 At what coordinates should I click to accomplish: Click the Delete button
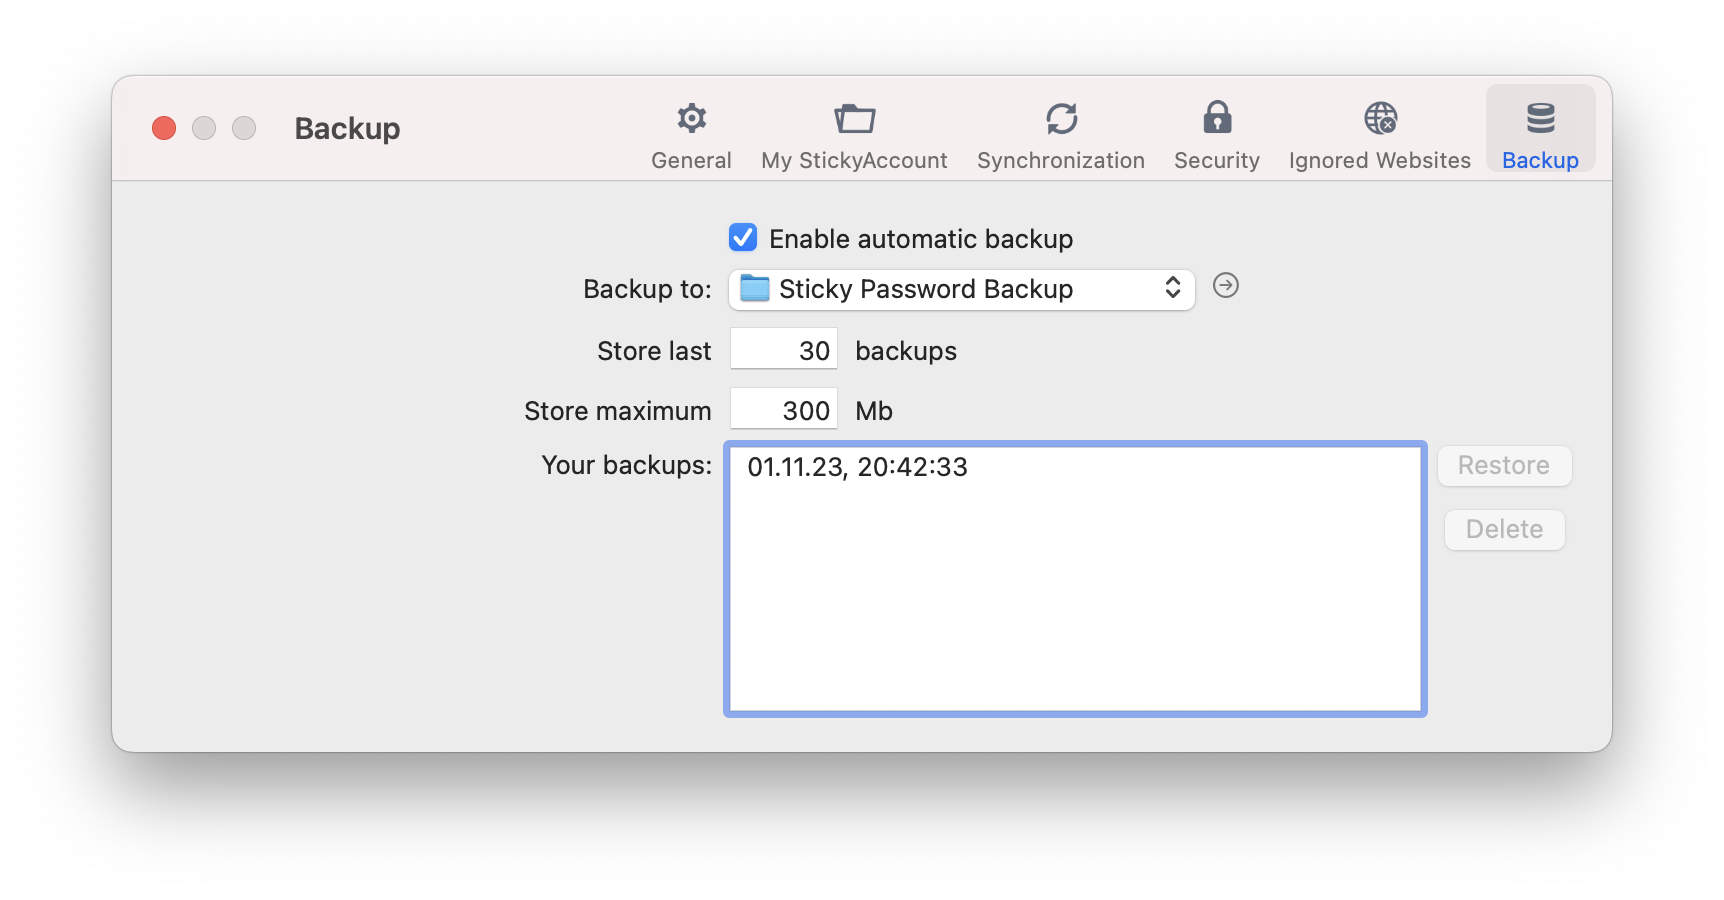coord(1504,530)
